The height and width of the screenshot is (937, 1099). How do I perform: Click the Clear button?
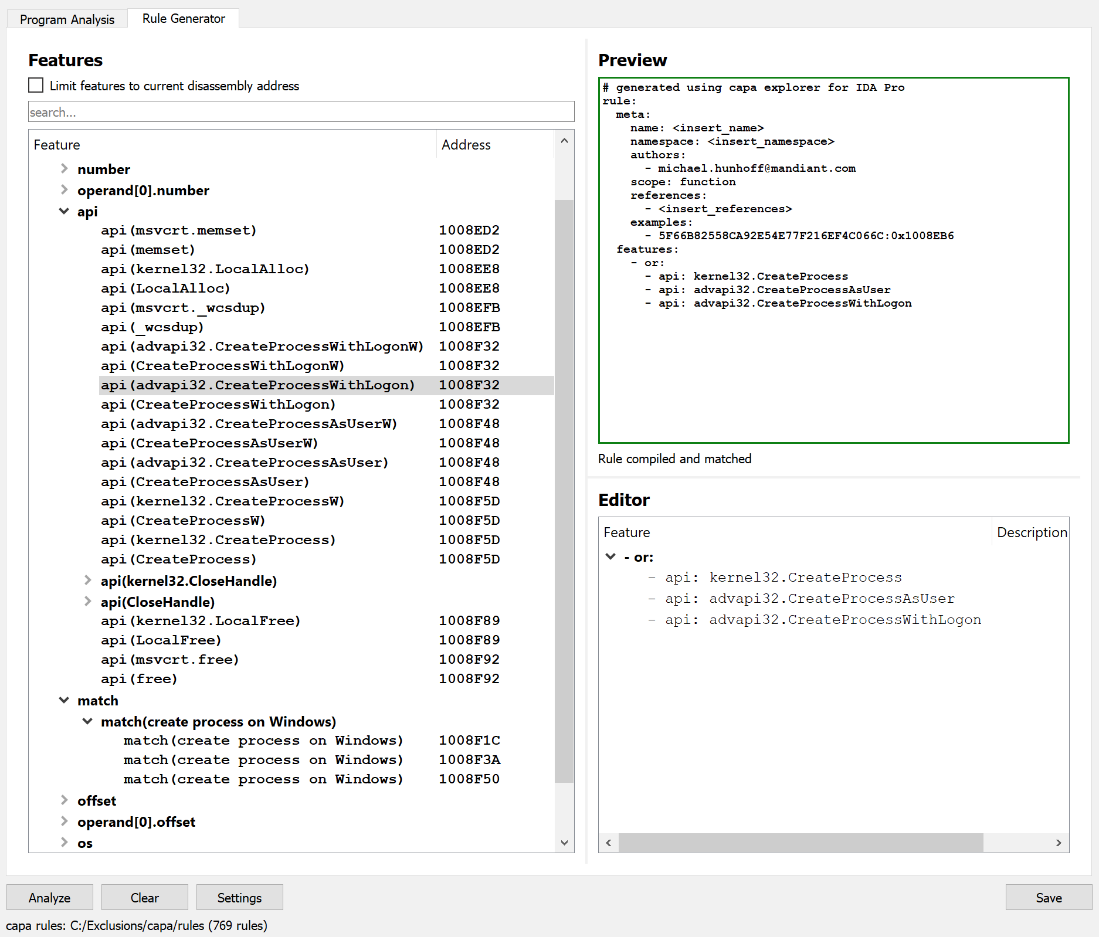click(143, 897)
